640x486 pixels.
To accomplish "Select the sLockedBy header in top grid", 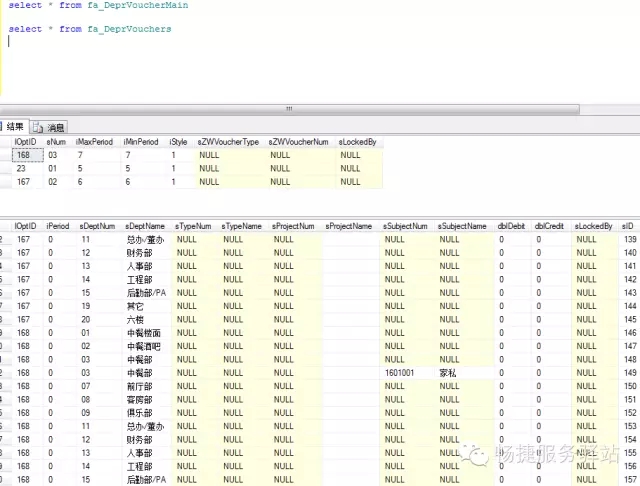I will pyautogui.click(x=358, y=143).
